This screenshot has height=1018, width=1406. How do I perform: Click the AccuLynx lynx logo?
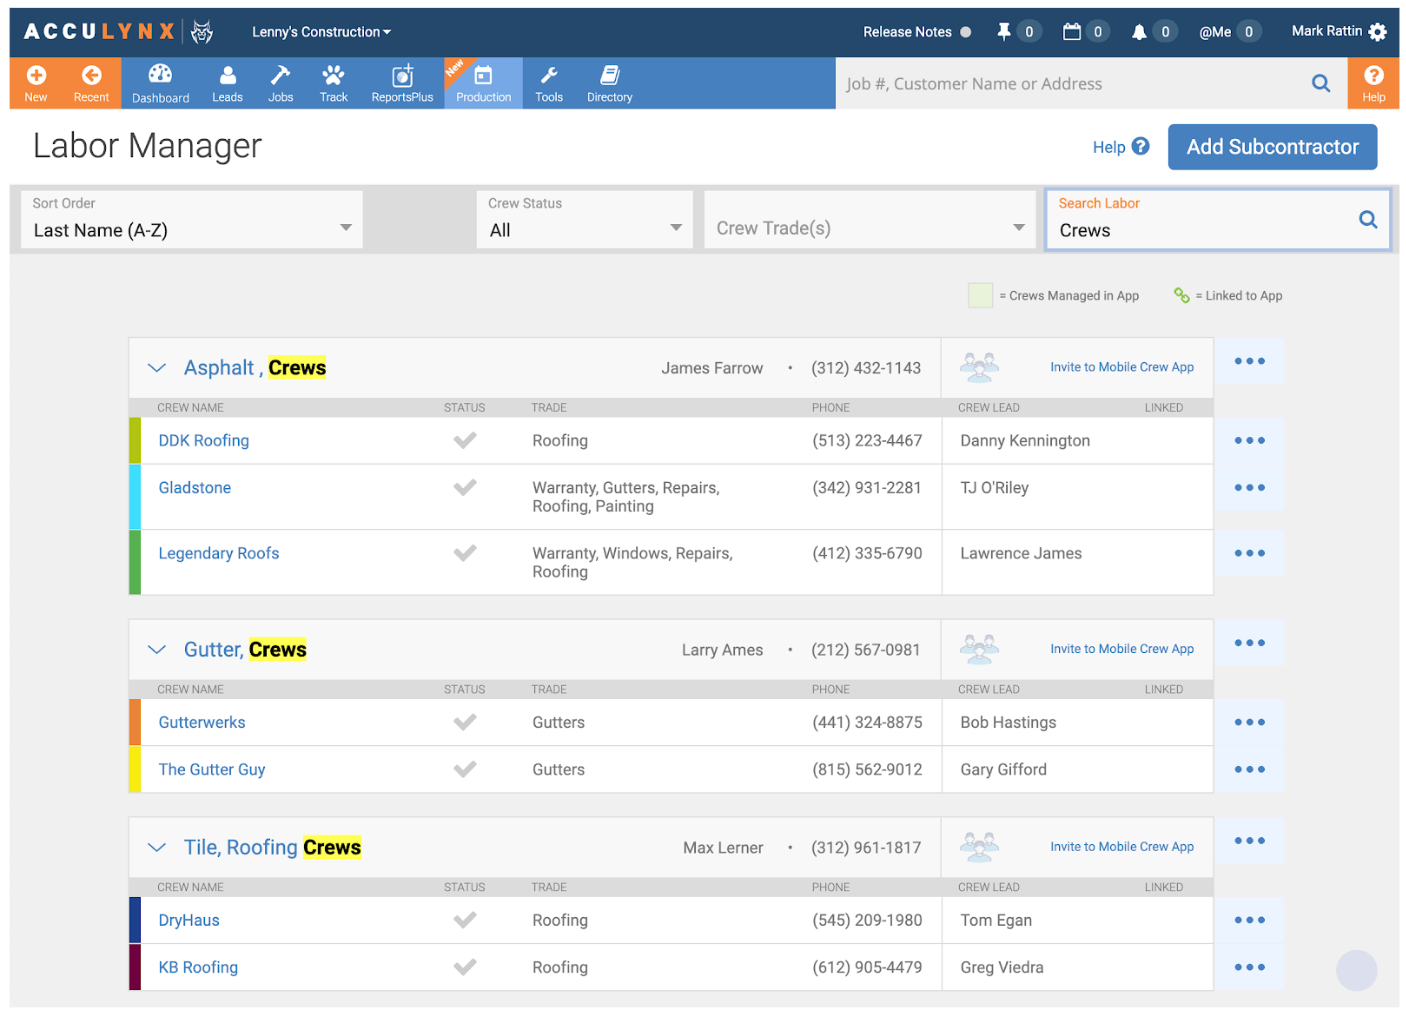coord(202,32)
